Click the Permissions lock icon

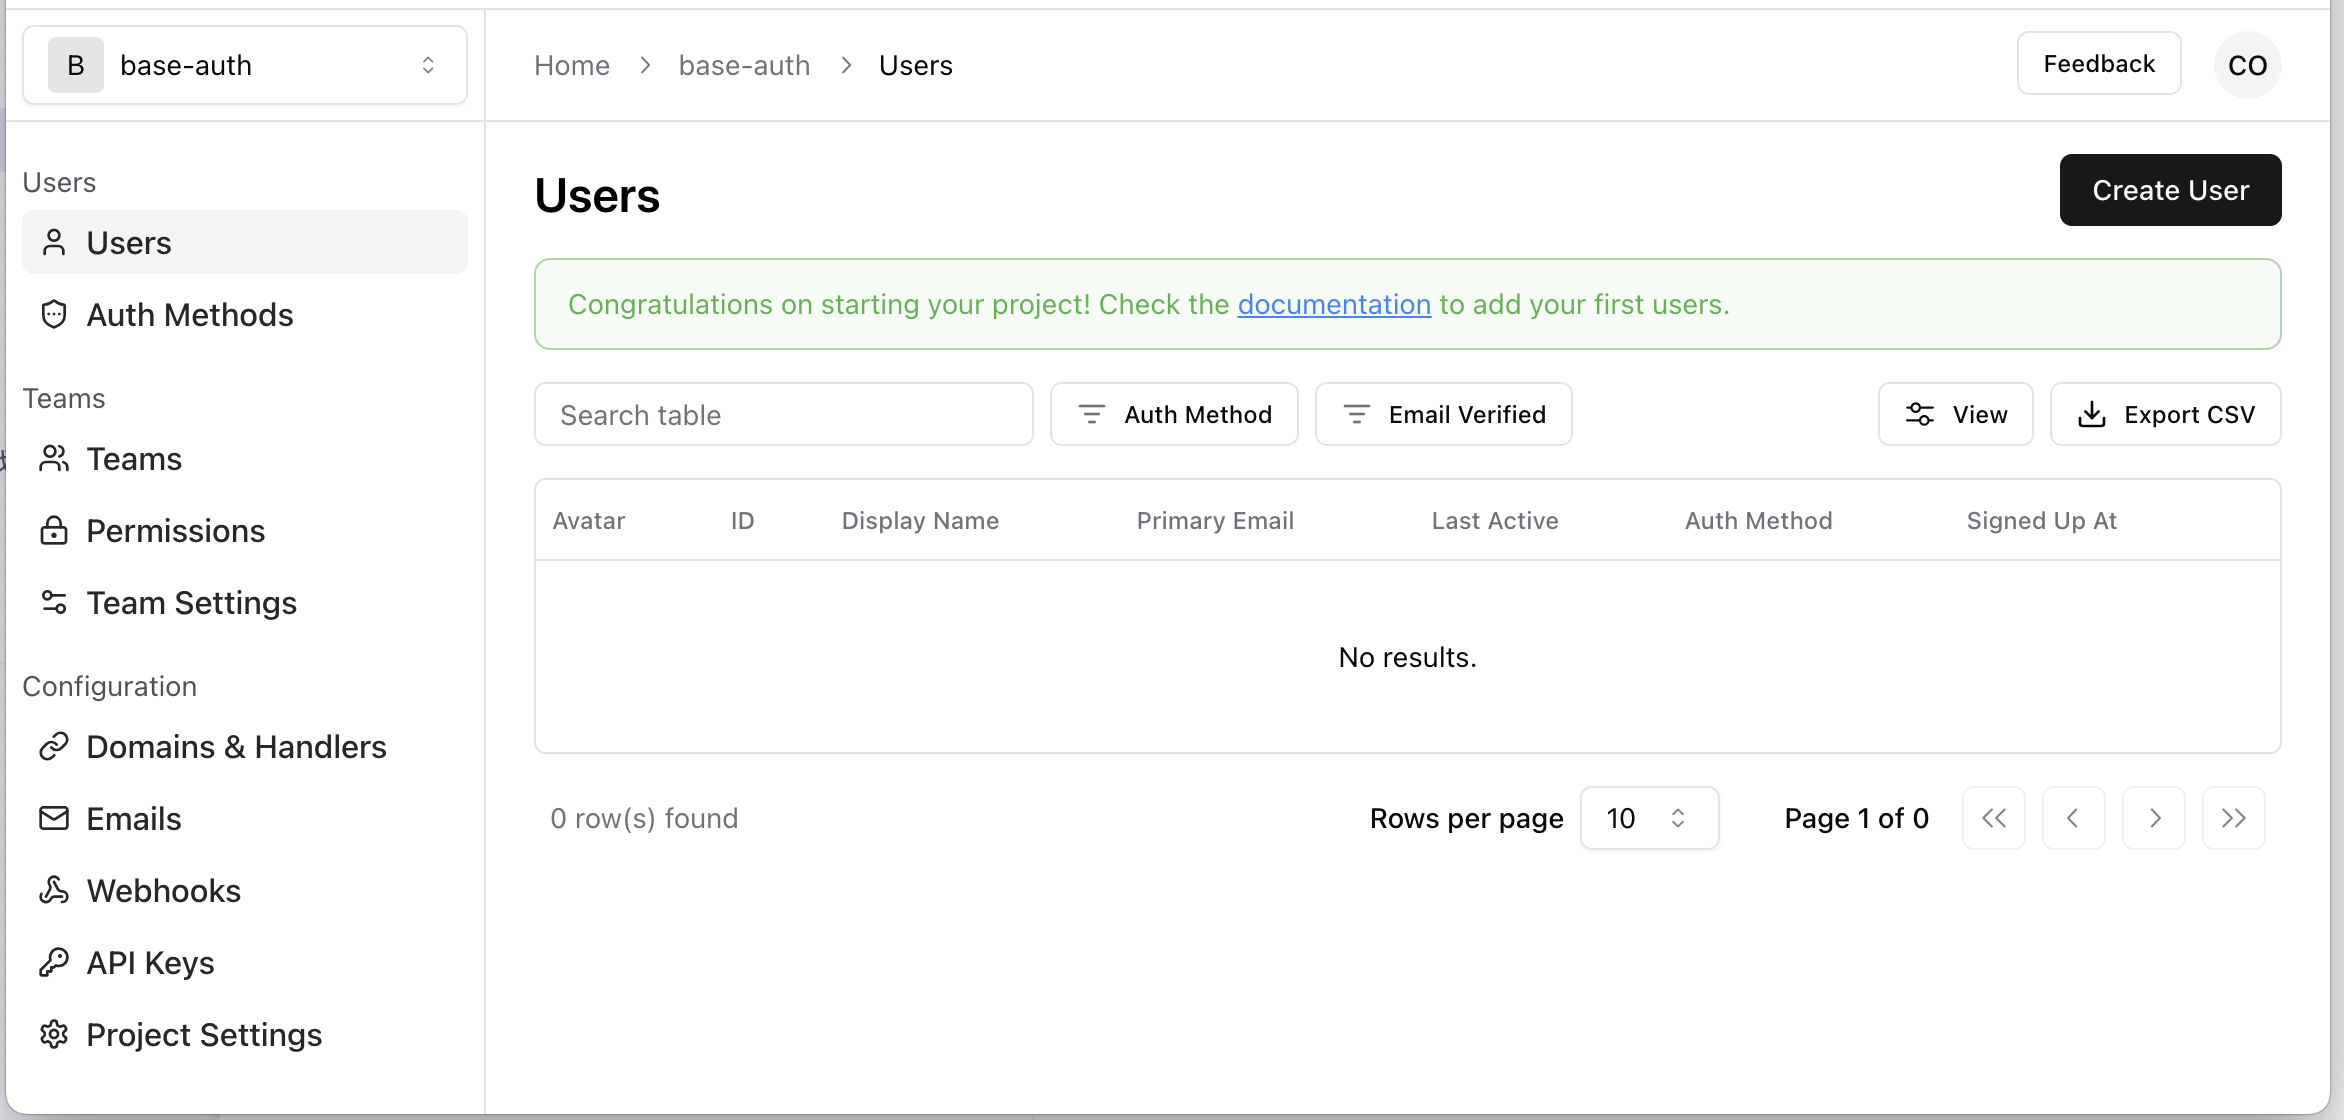pos(54,530)
